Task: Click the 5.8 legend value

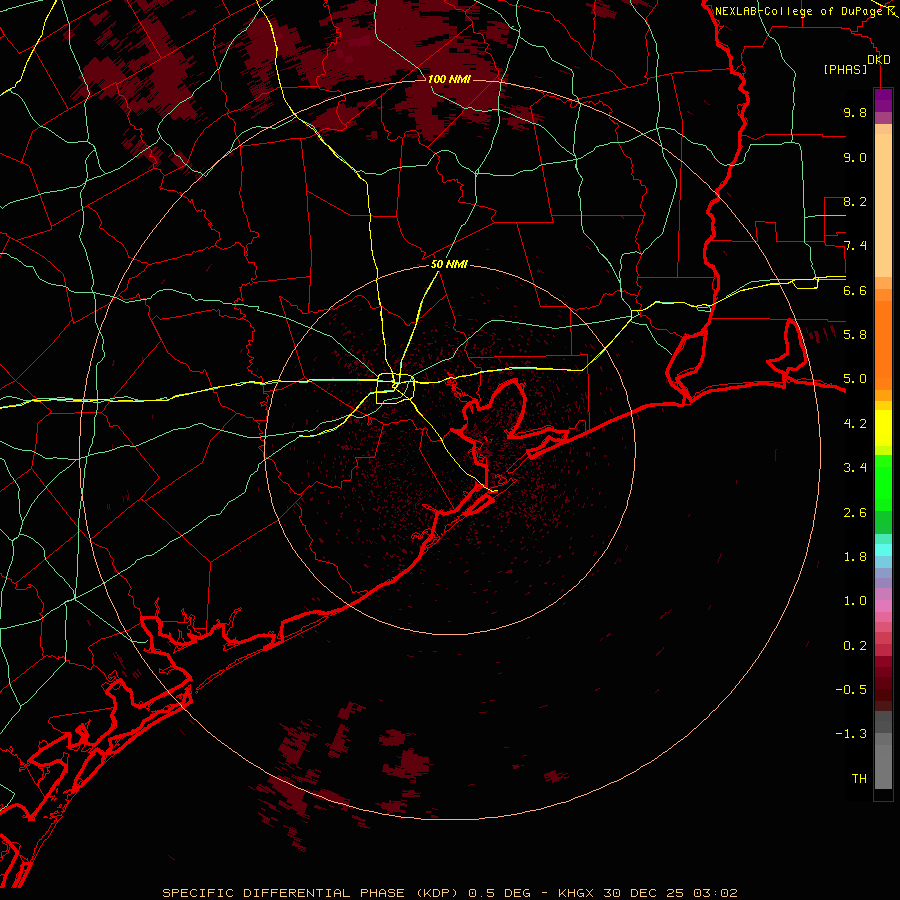Action: pos(855,334)
